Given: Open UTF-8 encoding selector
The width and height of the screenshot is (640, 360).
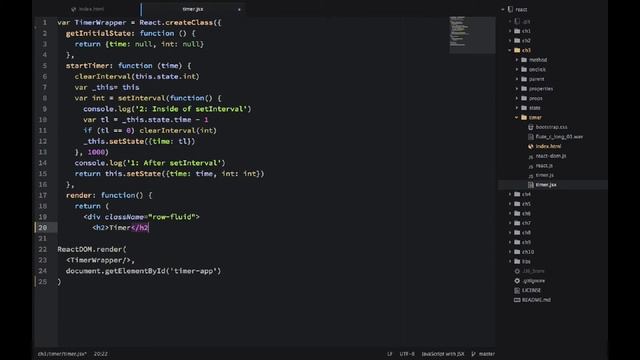Looking at the screenshot, I should (407, 354).
